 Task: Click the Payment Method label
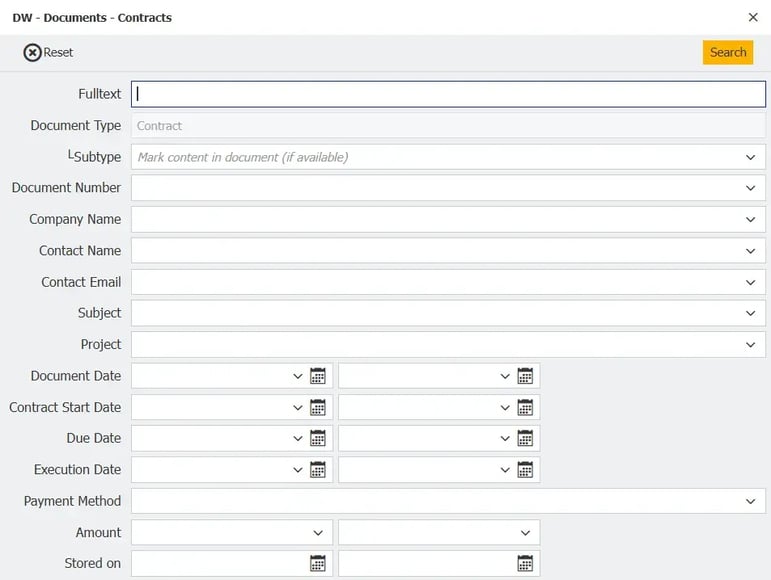pos(72,501)
